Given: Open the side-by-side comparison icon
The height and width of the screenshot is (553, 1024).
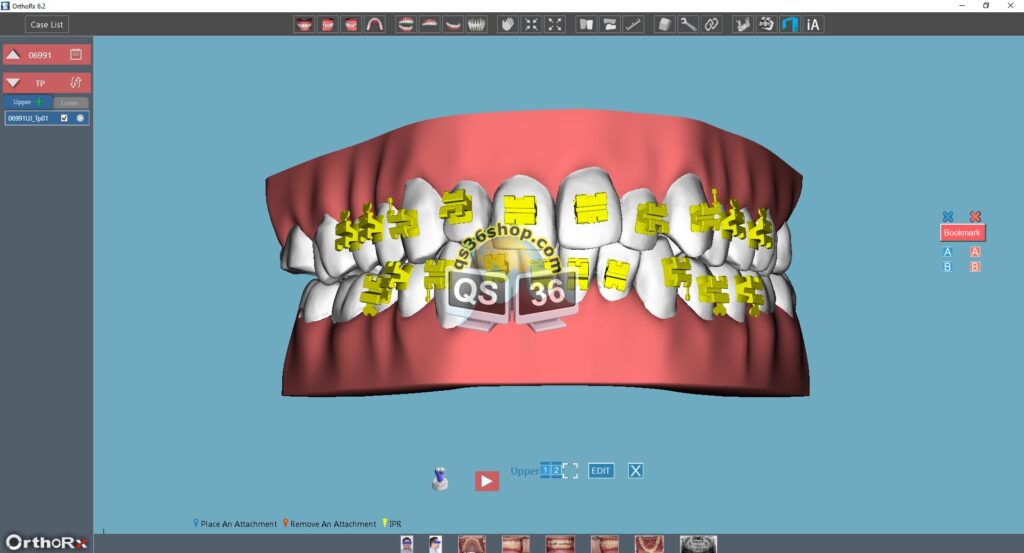Looking at the screenshot, I should (x=586, y=25).
